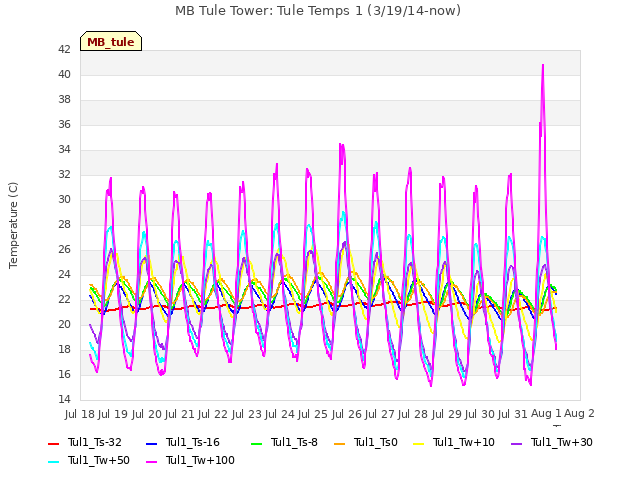Screen dimensions: 640x480
Task: Click the orange Tul1_Ts0 legend swatch
Action: pos(339,443)
